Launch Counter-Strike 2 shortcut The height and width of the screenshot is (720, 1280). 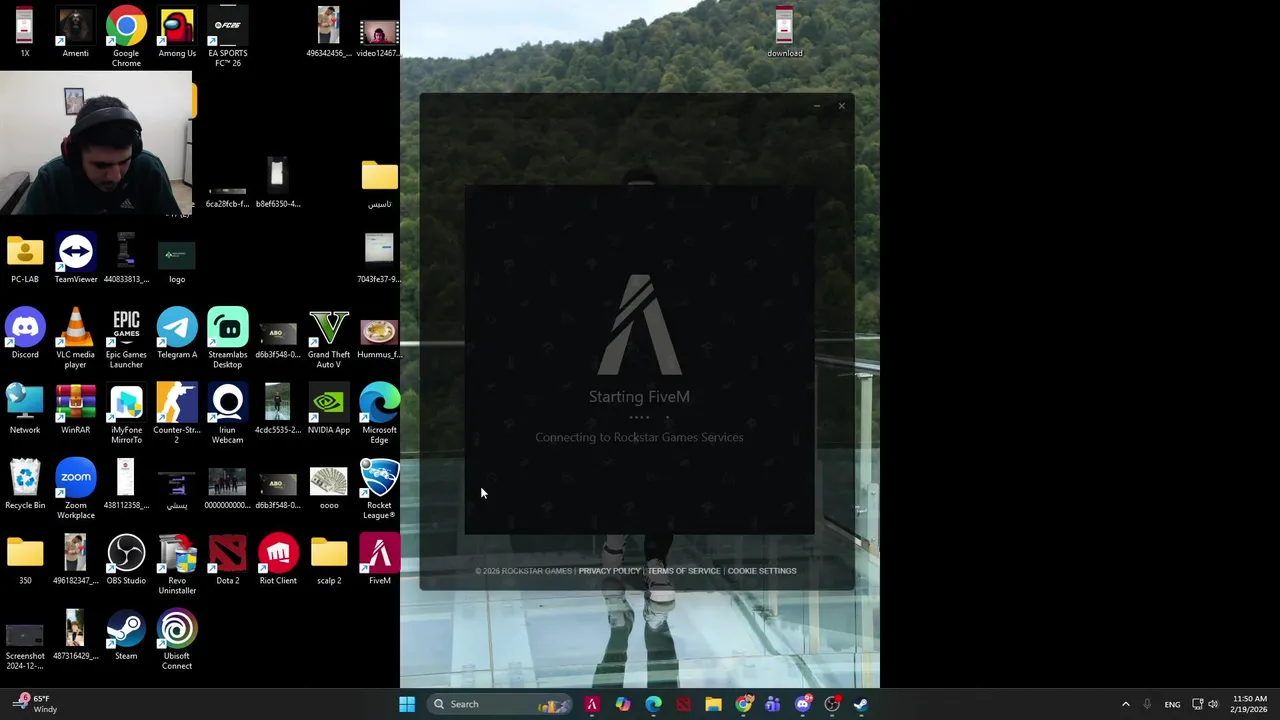point(177,414)
